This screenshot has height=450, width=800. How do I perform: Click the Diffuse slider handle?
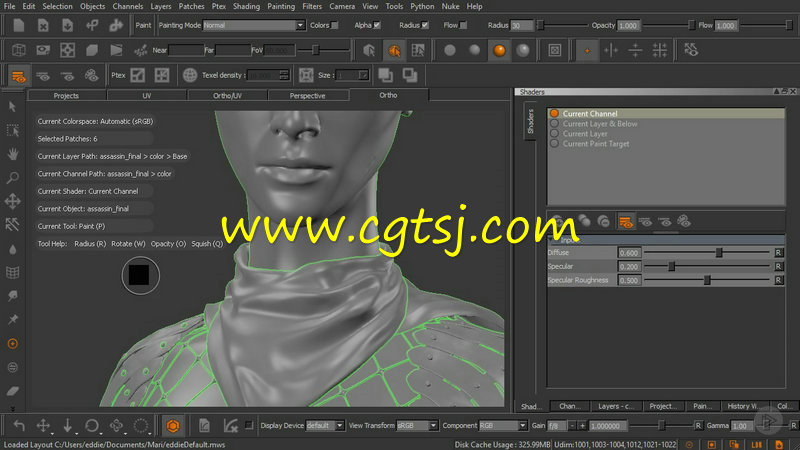719,253
